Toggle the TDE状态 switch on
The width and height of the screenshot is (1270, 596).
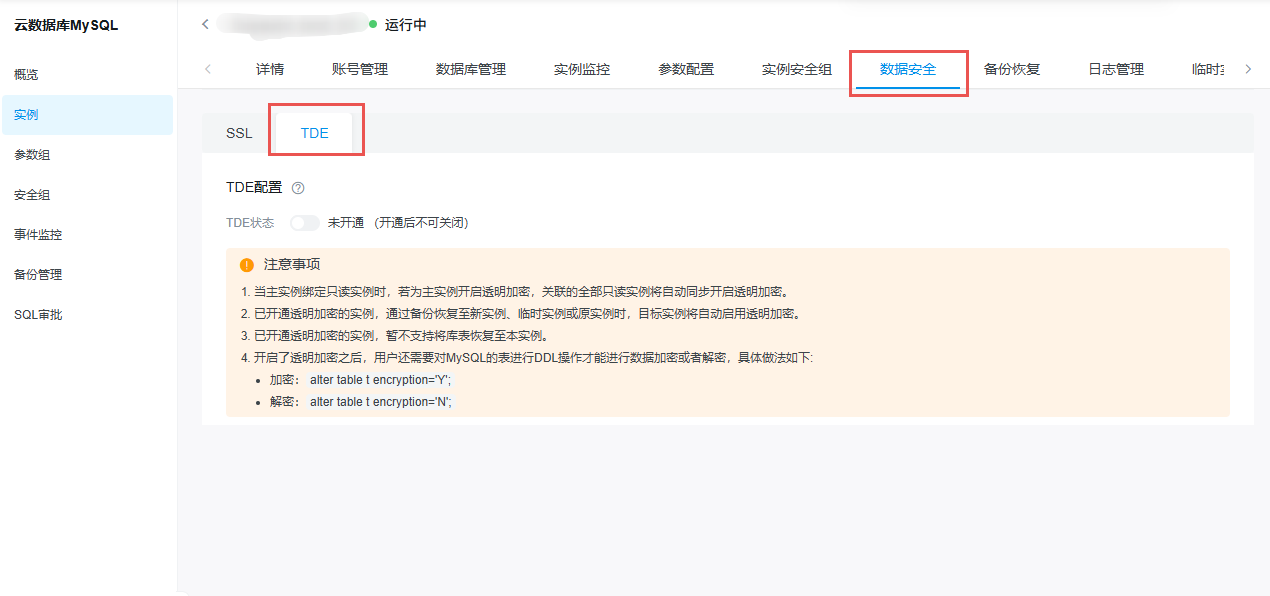305,223
